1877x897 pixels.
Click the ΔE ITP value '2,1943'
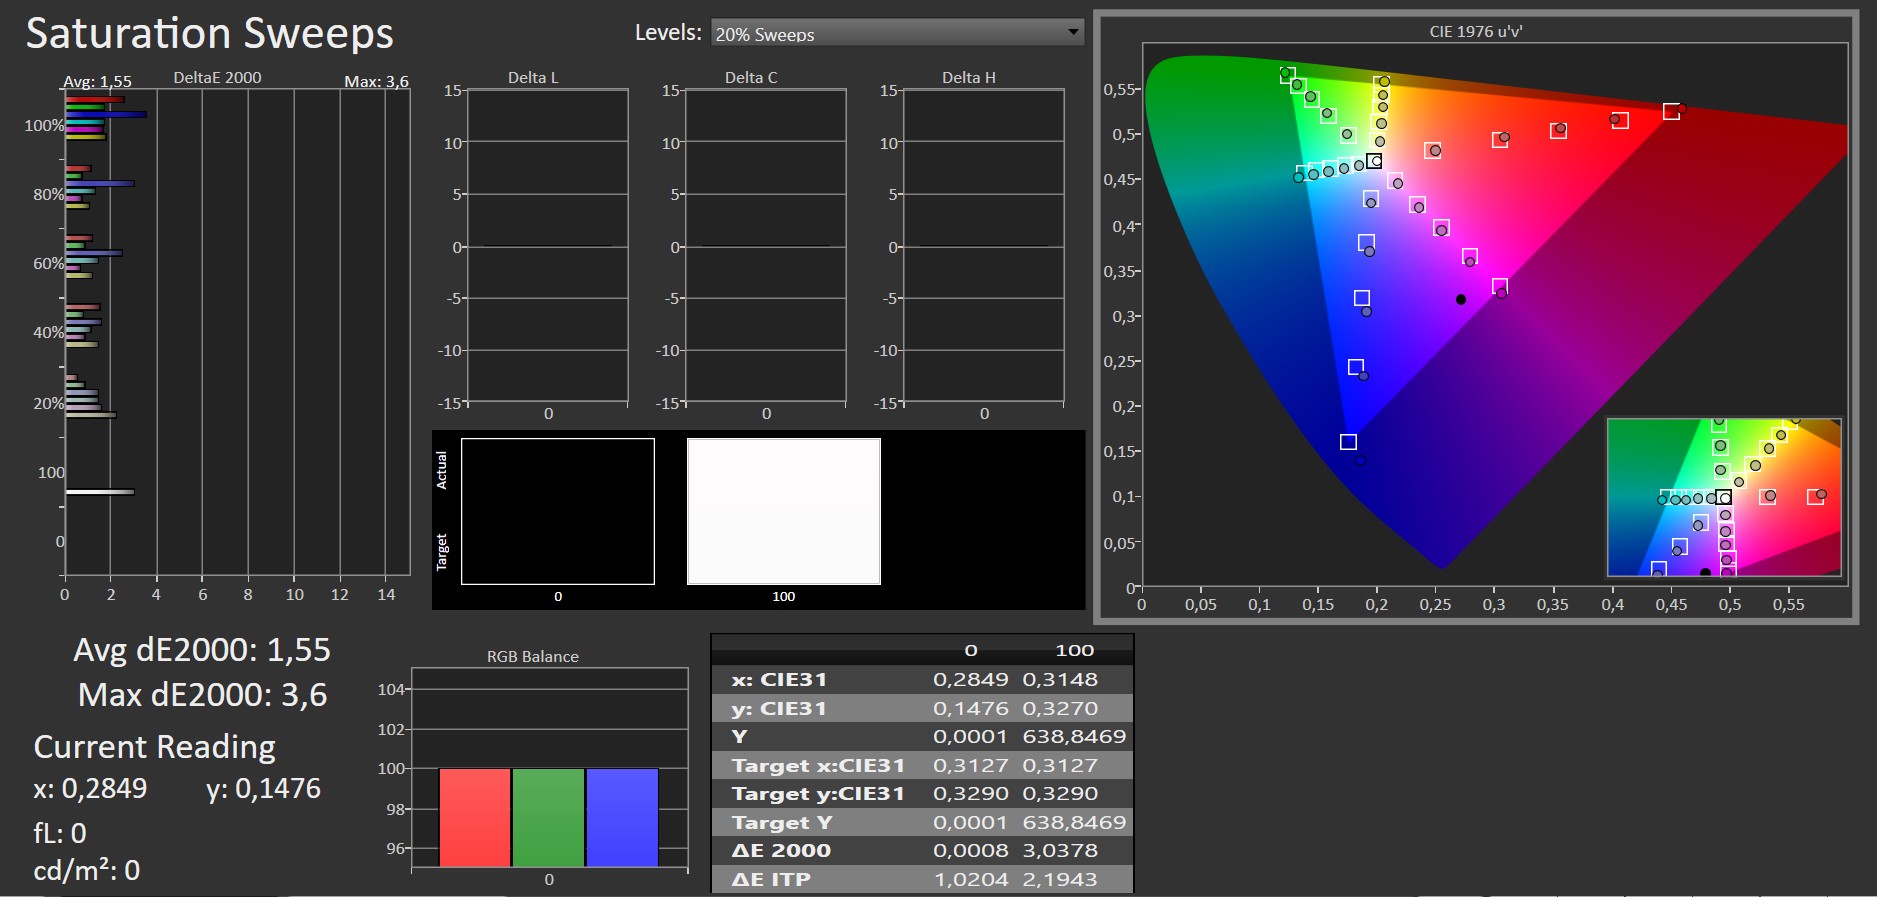(1060, 880)
